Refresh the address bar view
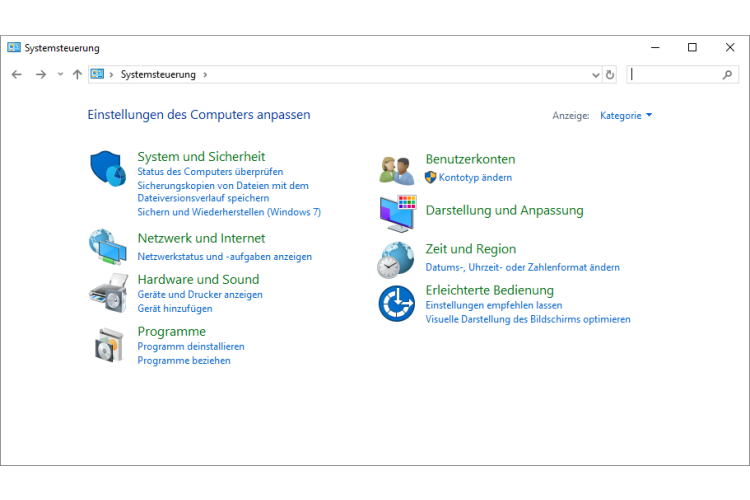 pos(610,74)
